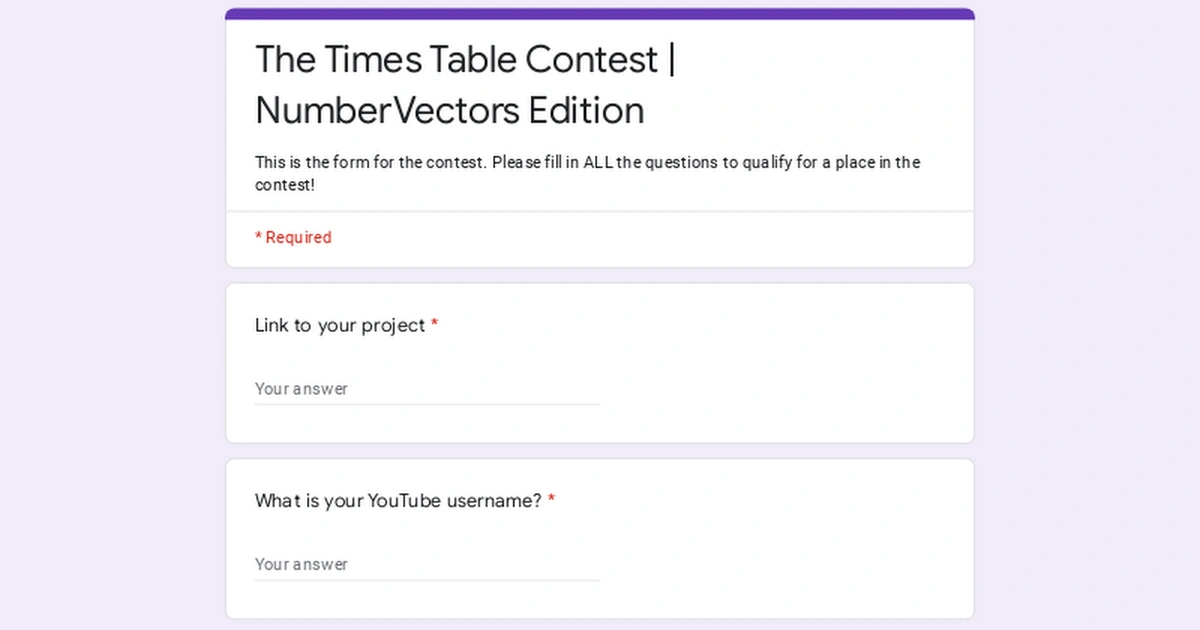Image resolution: width=1200 pixels, height=630 pixels.
Task: Click the form description paragraph
Action: [x=588, y=173]
